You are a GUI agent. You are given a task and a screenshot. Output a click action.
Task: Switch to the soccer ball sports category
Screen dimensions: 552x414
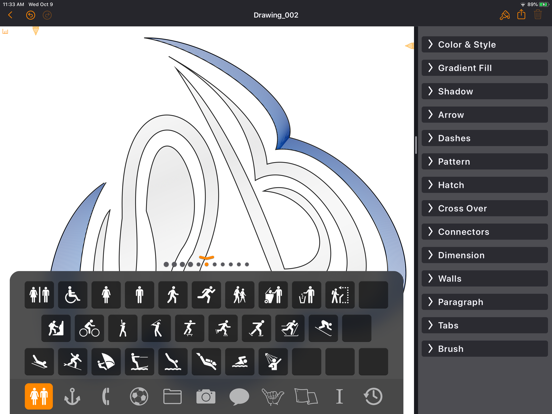pyautogui.click(x=139, y=396)
